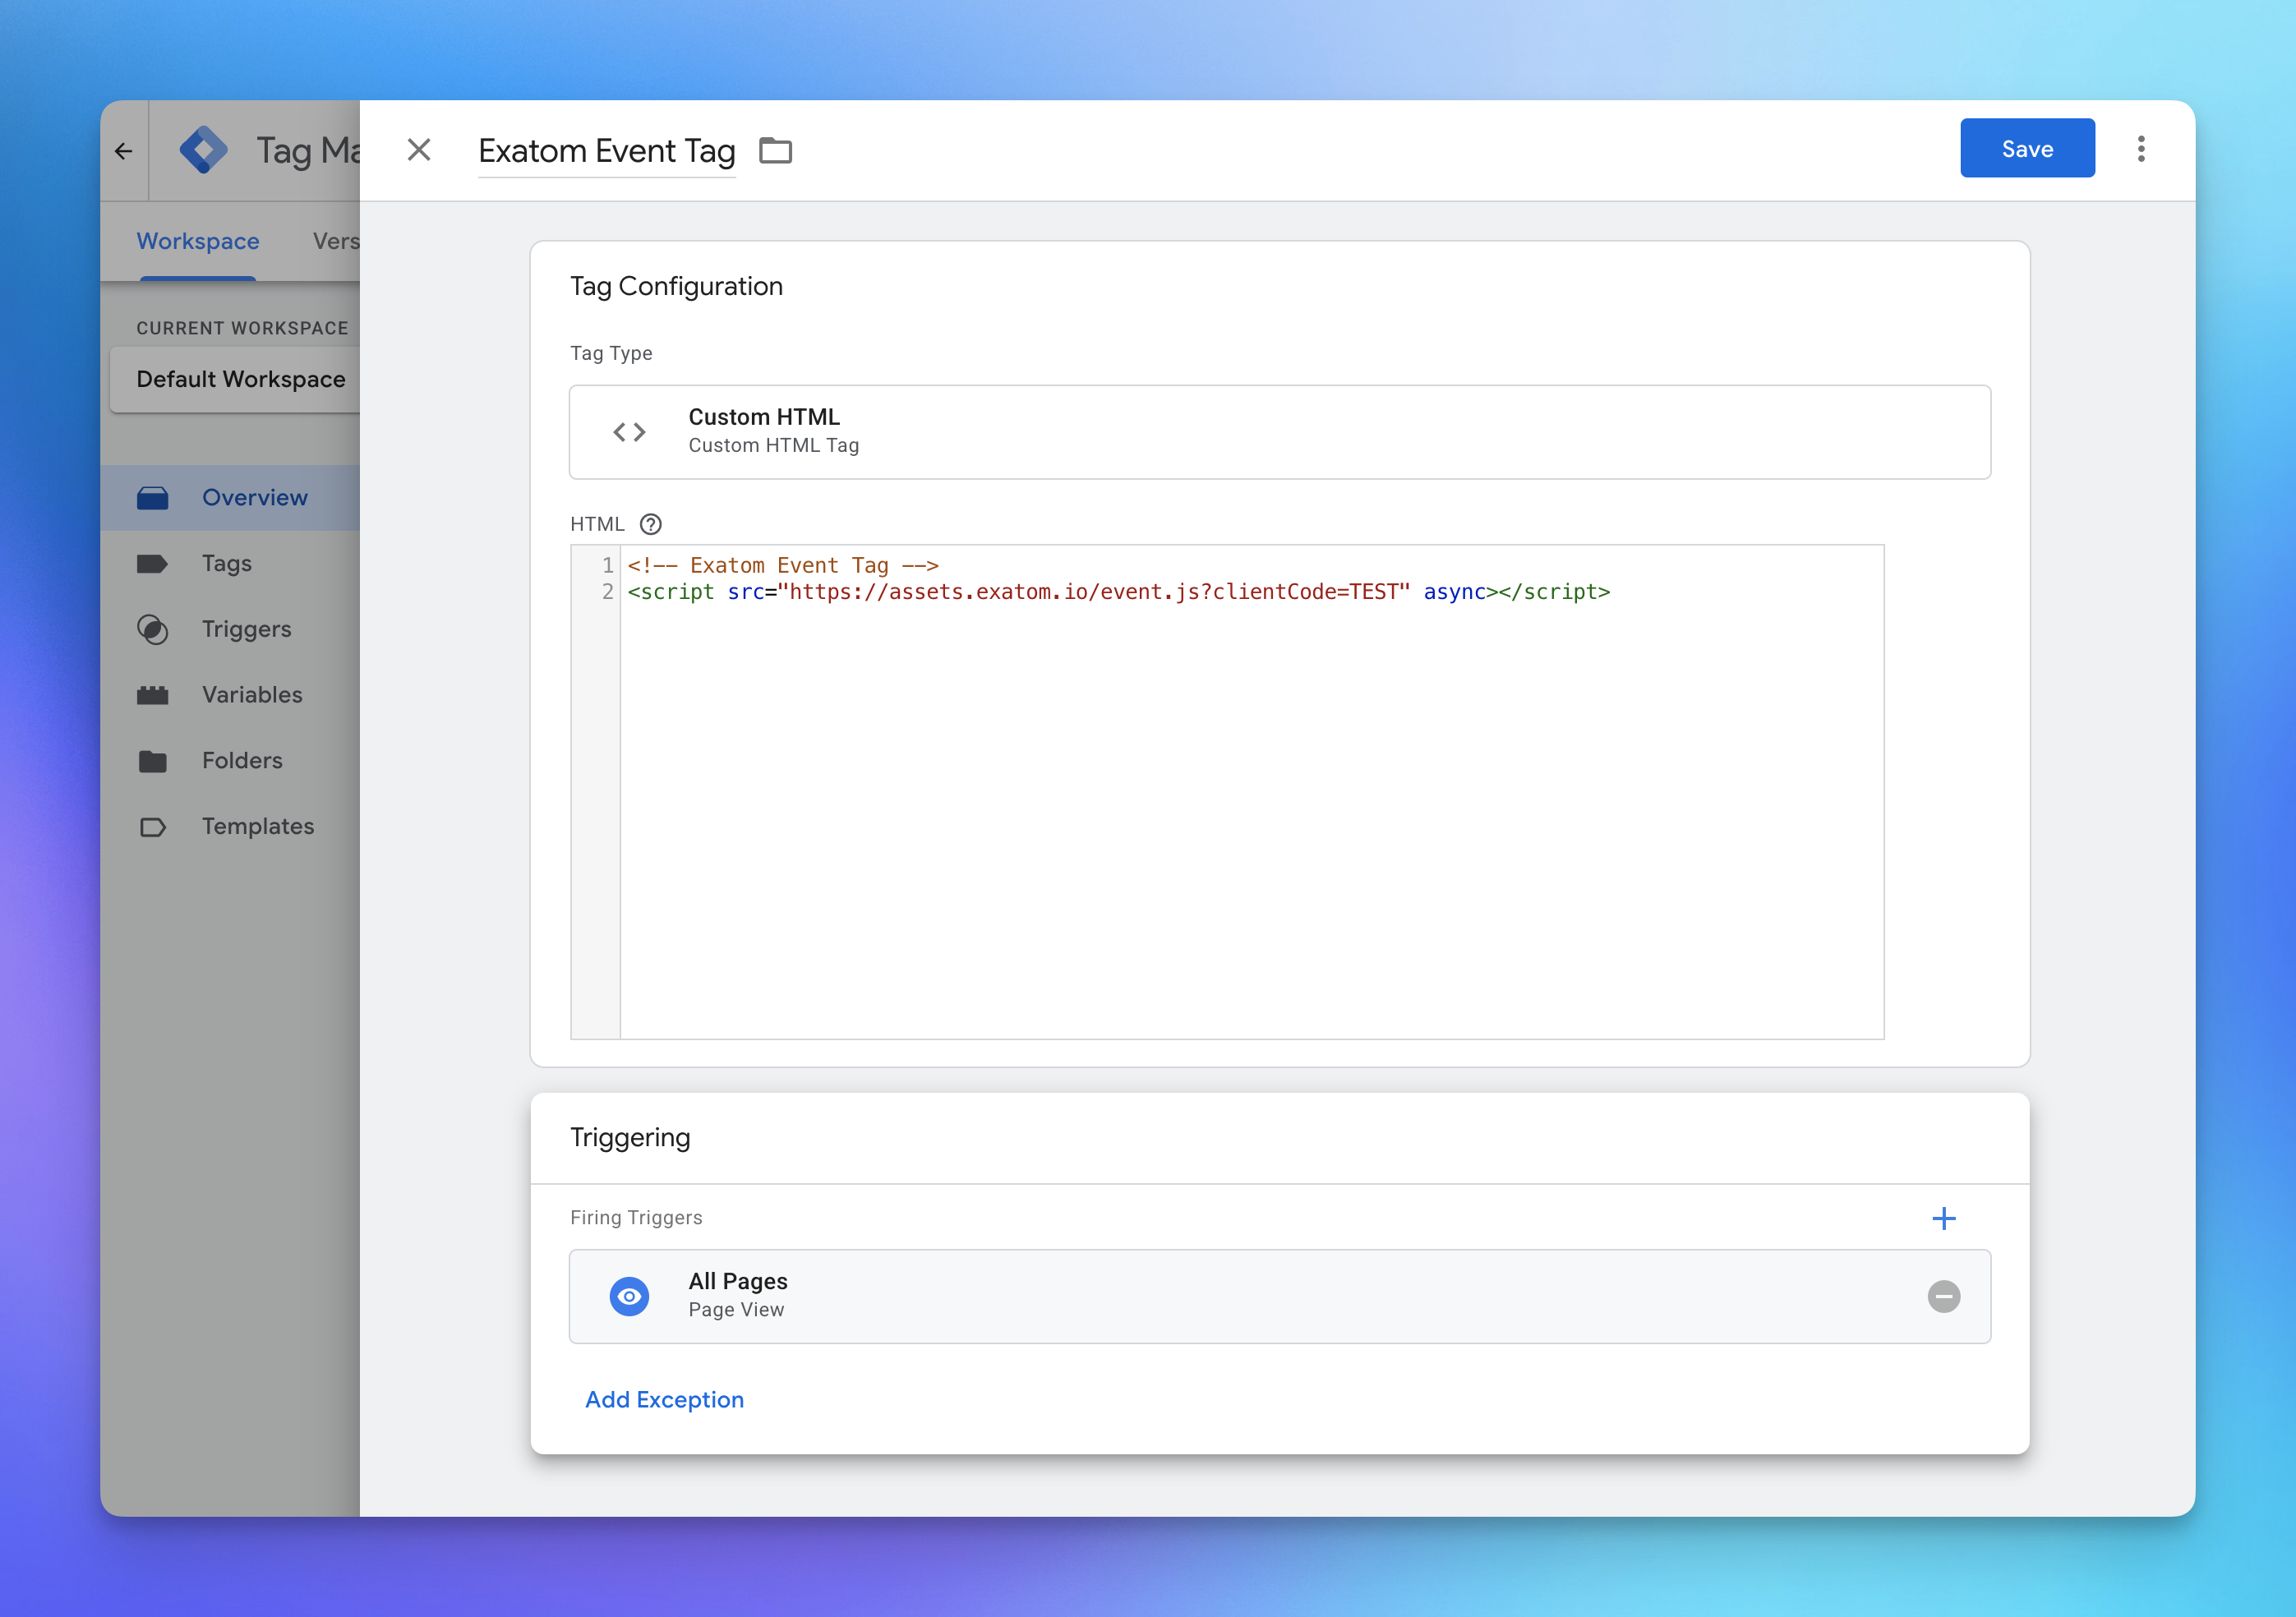Image resolution: width=2296 pixels, height=1617 pixels.
Task: Click the Triggering section heading
Action: tap(630, 1137)
